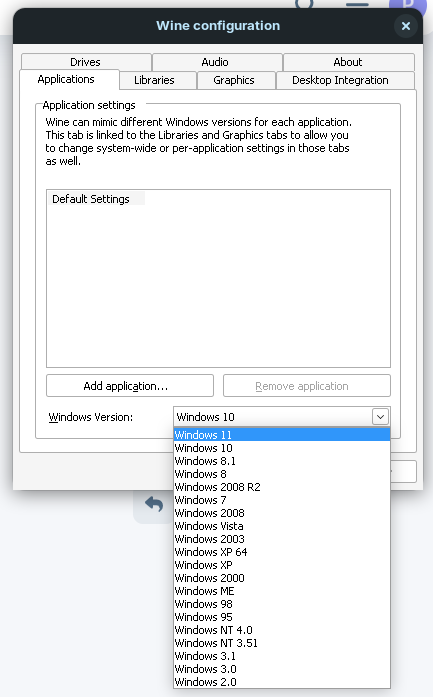Image resolution: width=433 pixels, height=697 pixels.
Task: Select the Windows 8 option
Action: pyautogui.click(x=282, y=474)
